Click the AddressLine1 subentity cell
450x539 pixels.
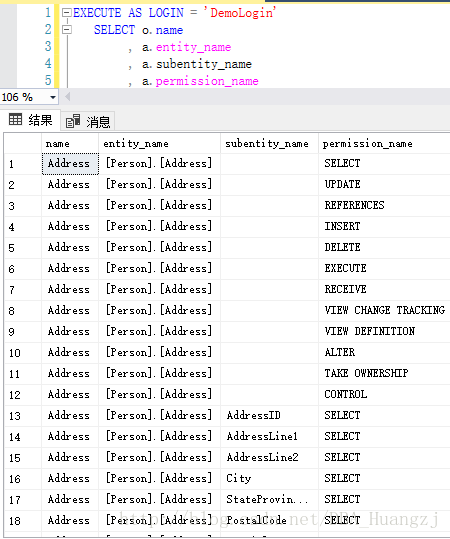pyautogui.click(x=270, y=437)
